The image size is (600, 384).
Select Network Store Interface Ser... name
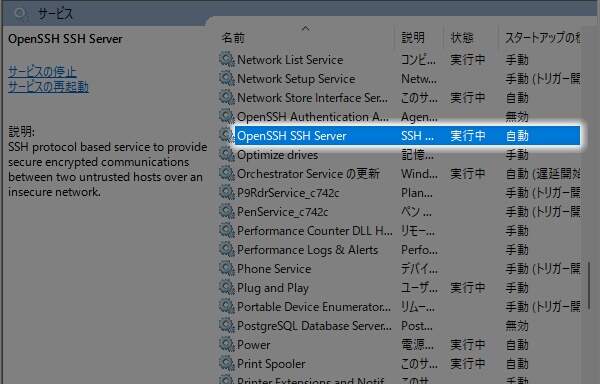[312, 98]
